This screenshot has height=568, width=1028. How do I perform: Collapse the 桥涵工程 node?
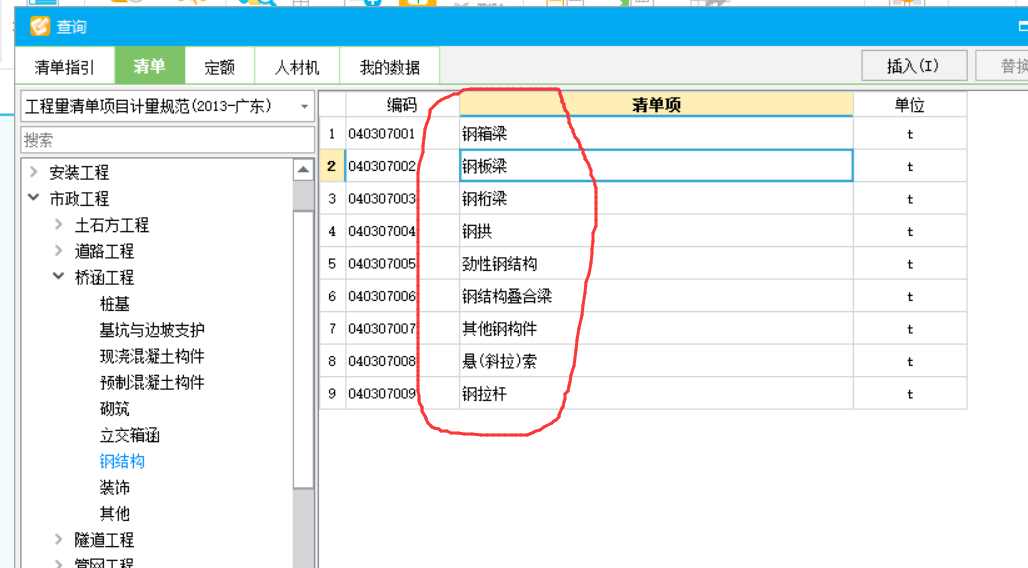pos(59,276)
